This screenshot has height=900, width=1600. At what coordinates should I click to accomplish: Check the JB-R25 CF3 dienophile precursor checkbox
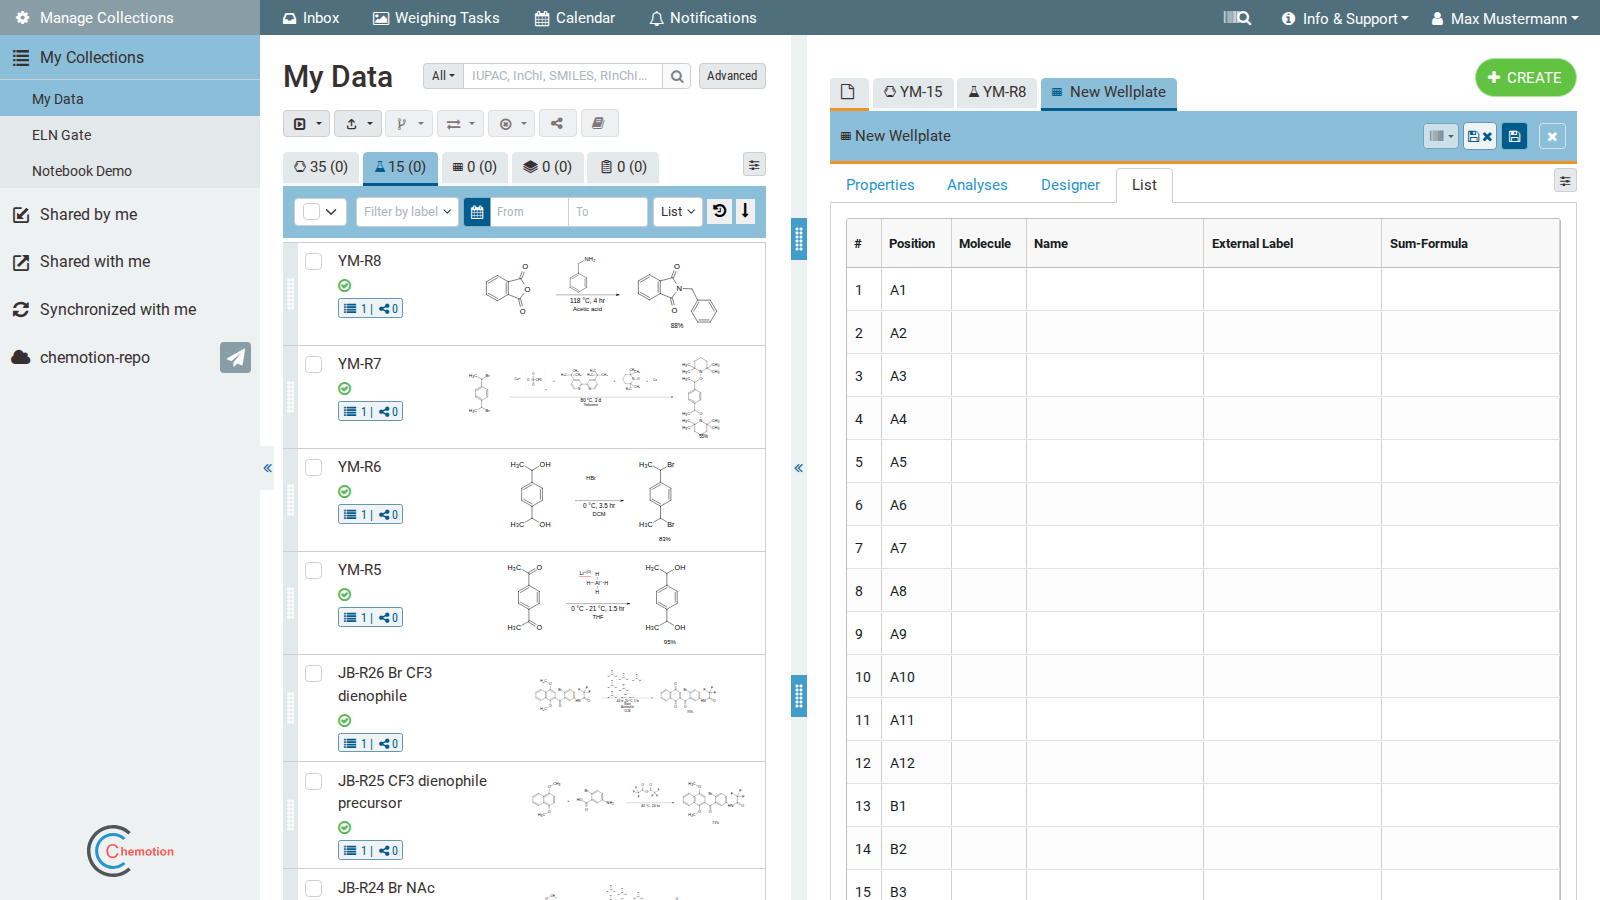coord(314,781)
